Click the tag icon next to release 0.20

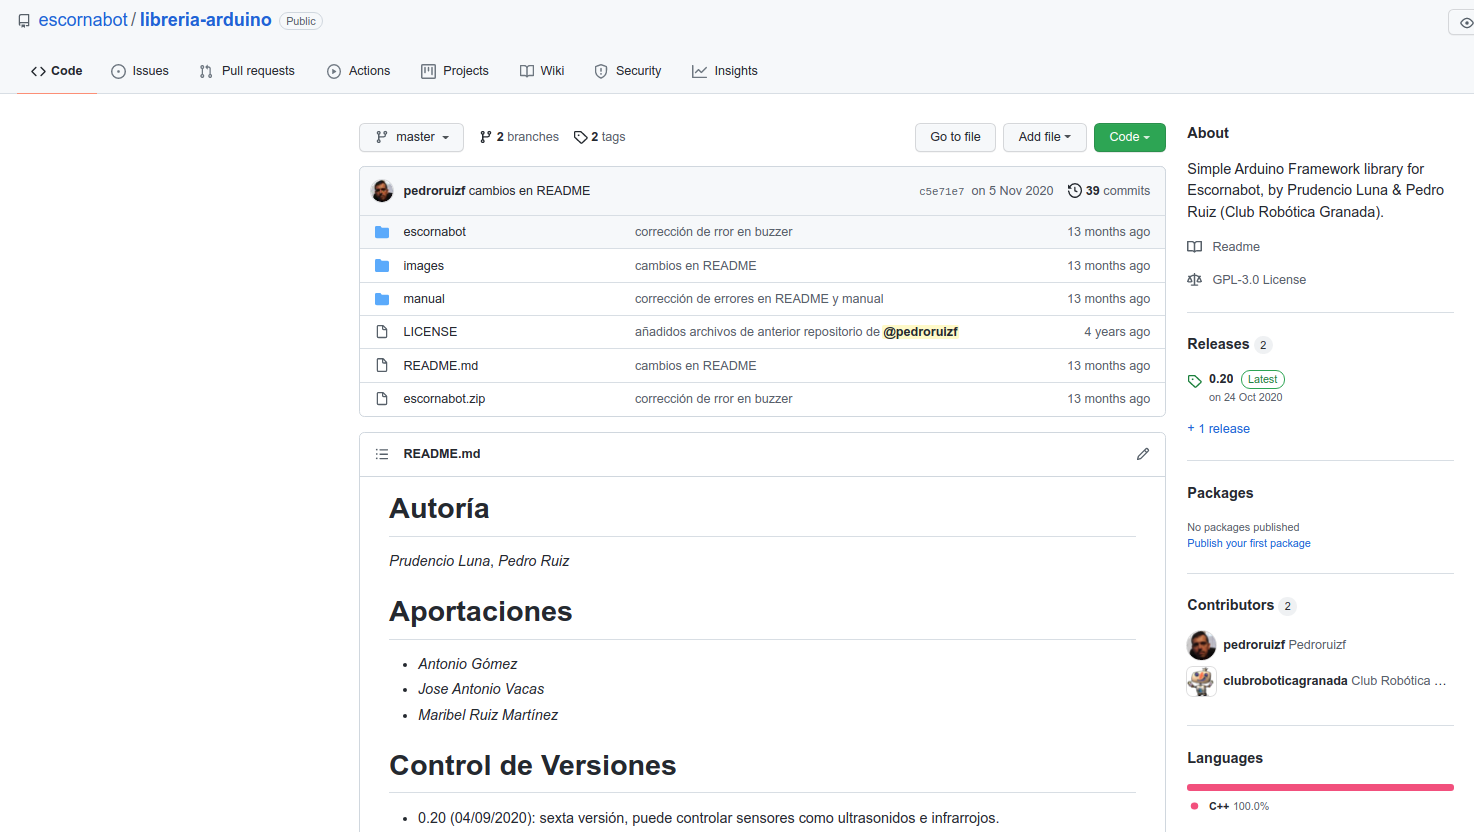[1195, 381]
